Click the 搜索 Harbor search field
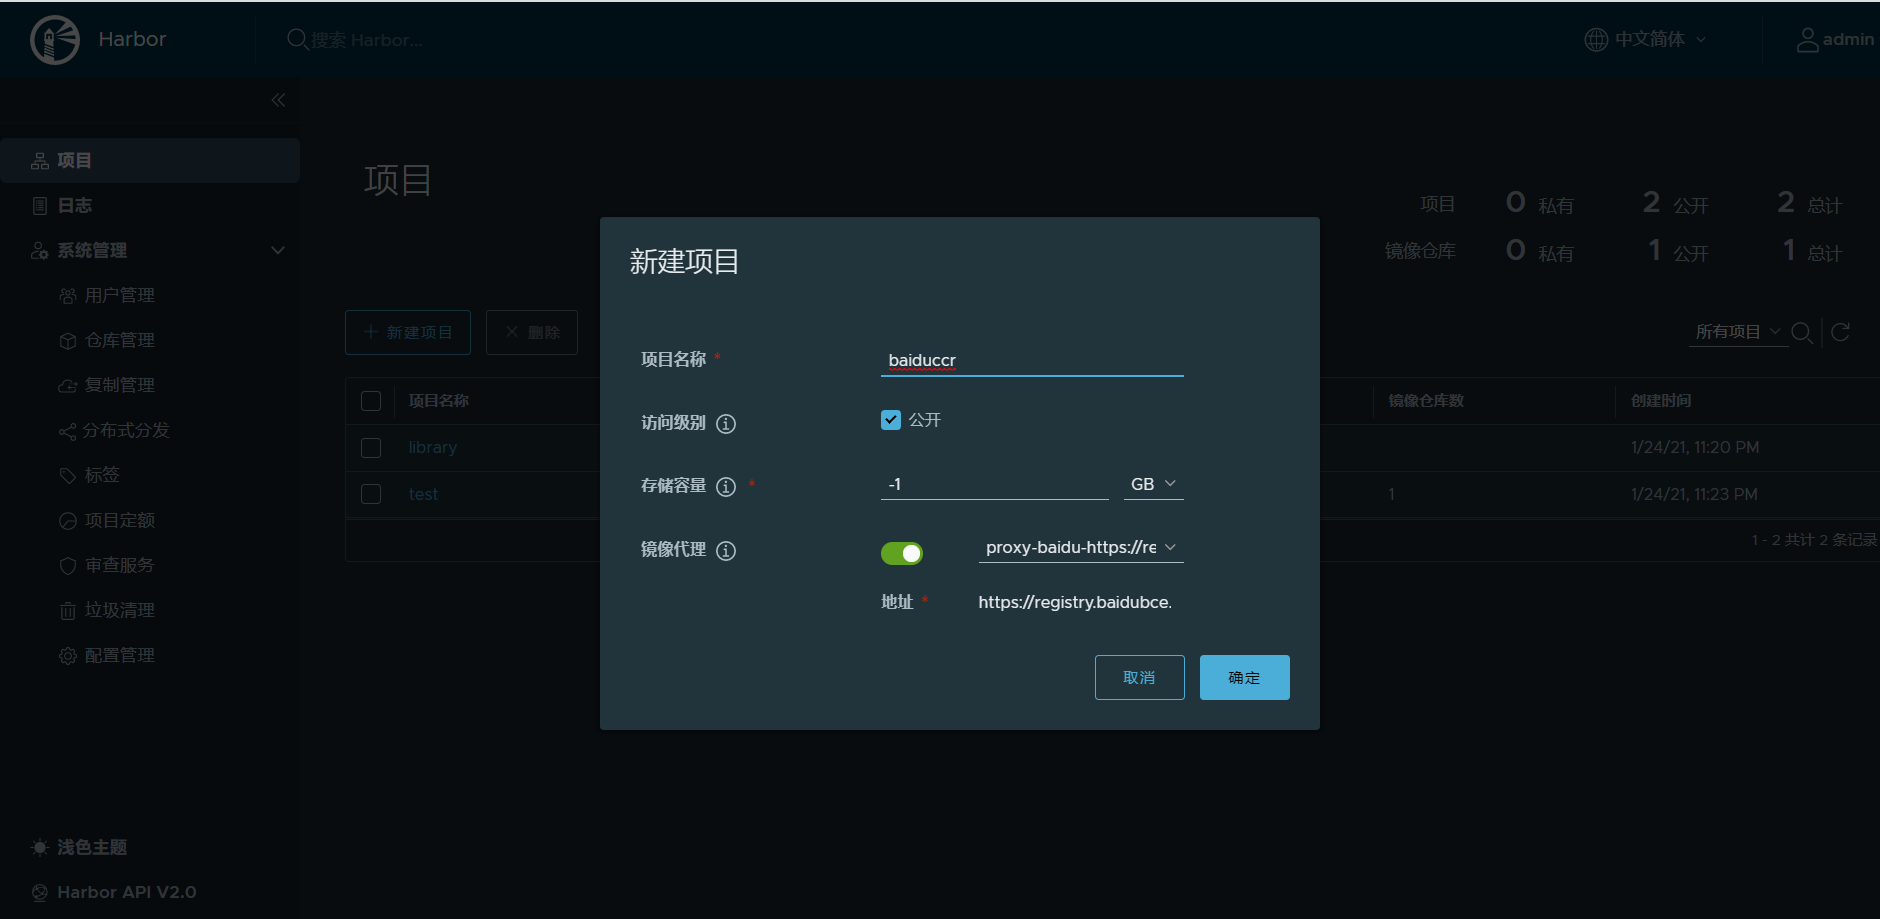 (x=367, y=40)
